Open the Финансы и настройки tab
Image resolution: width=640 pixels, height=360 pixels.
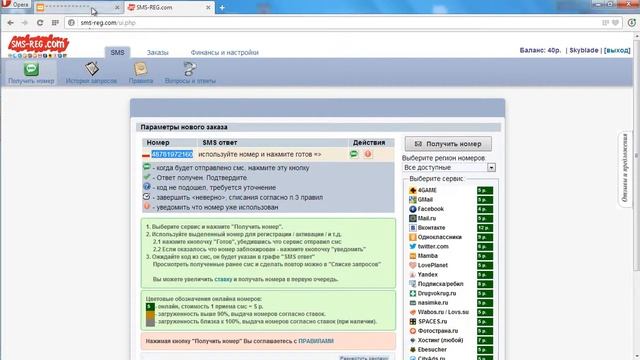(x=224, y=53)
